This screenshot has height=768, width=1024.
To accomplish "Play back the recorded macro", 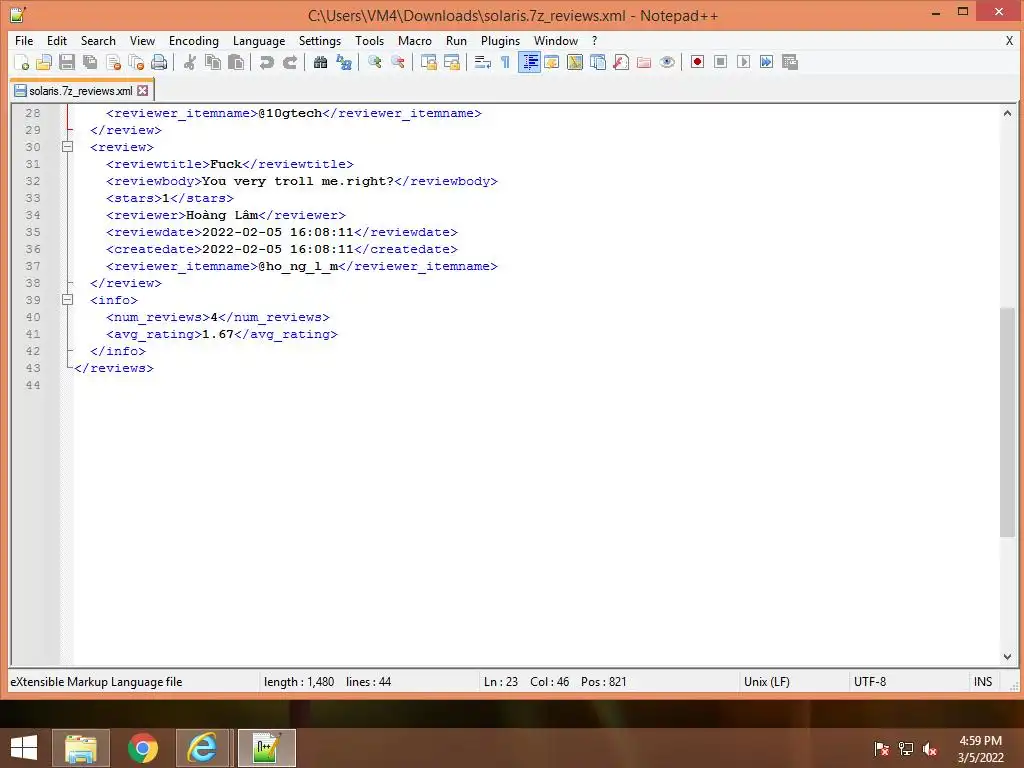I will point(743,62).
